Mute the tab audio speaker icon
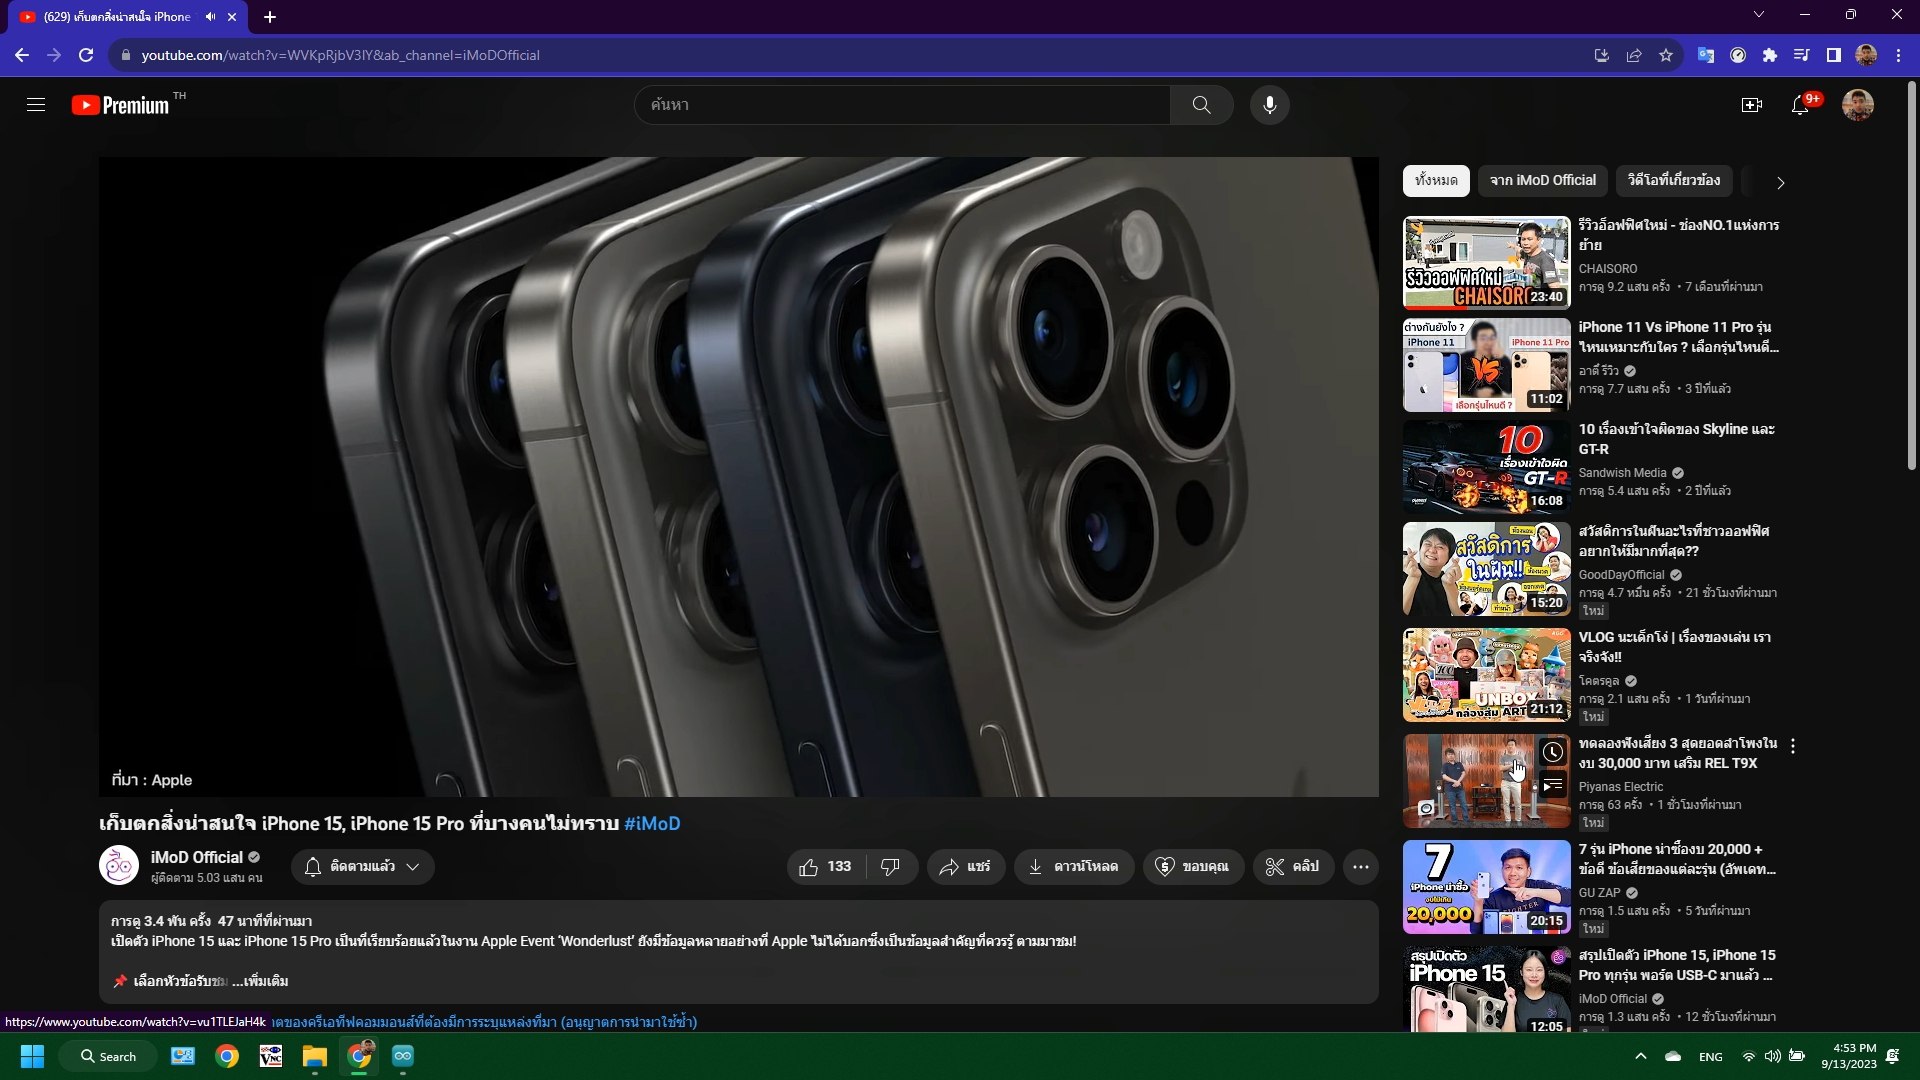Screen dimensions: 1920x1080 [x=210, y=17]
